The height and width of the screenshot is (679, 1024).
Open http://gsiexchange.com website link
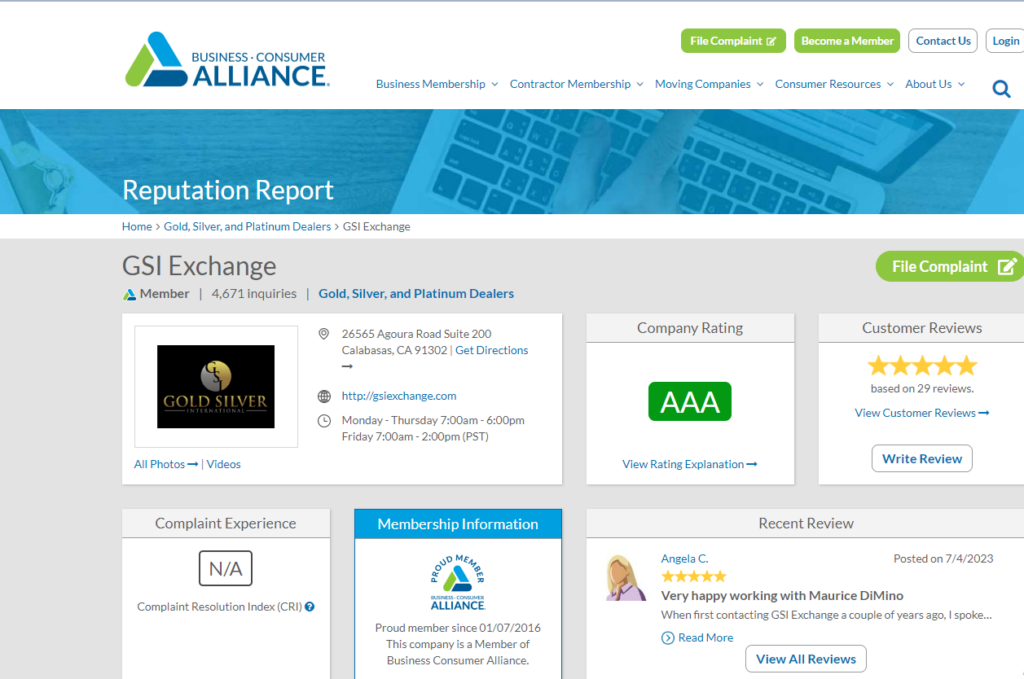tap(399, 396)
